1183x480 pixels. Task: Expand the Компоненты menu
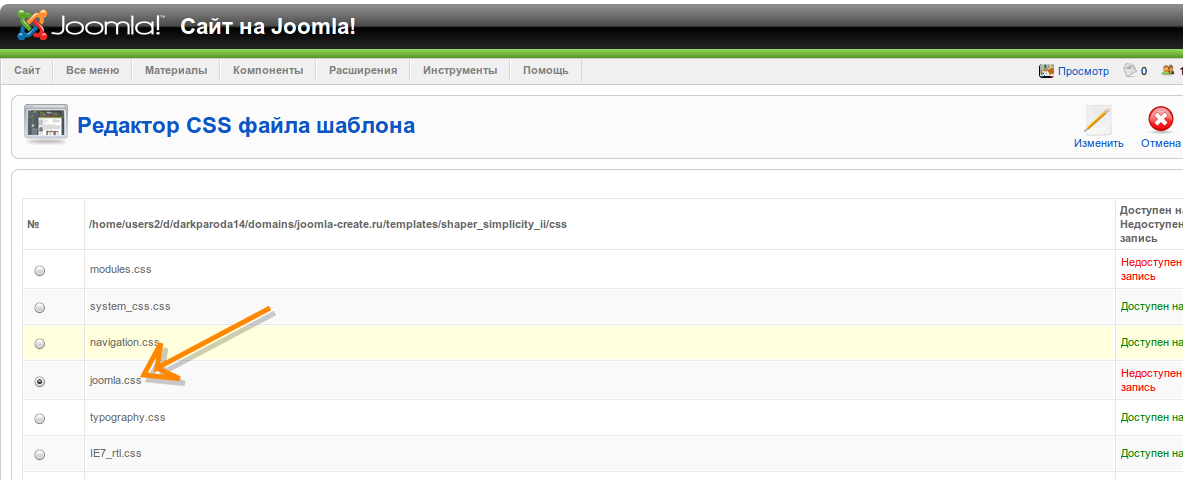coord(267,71)
